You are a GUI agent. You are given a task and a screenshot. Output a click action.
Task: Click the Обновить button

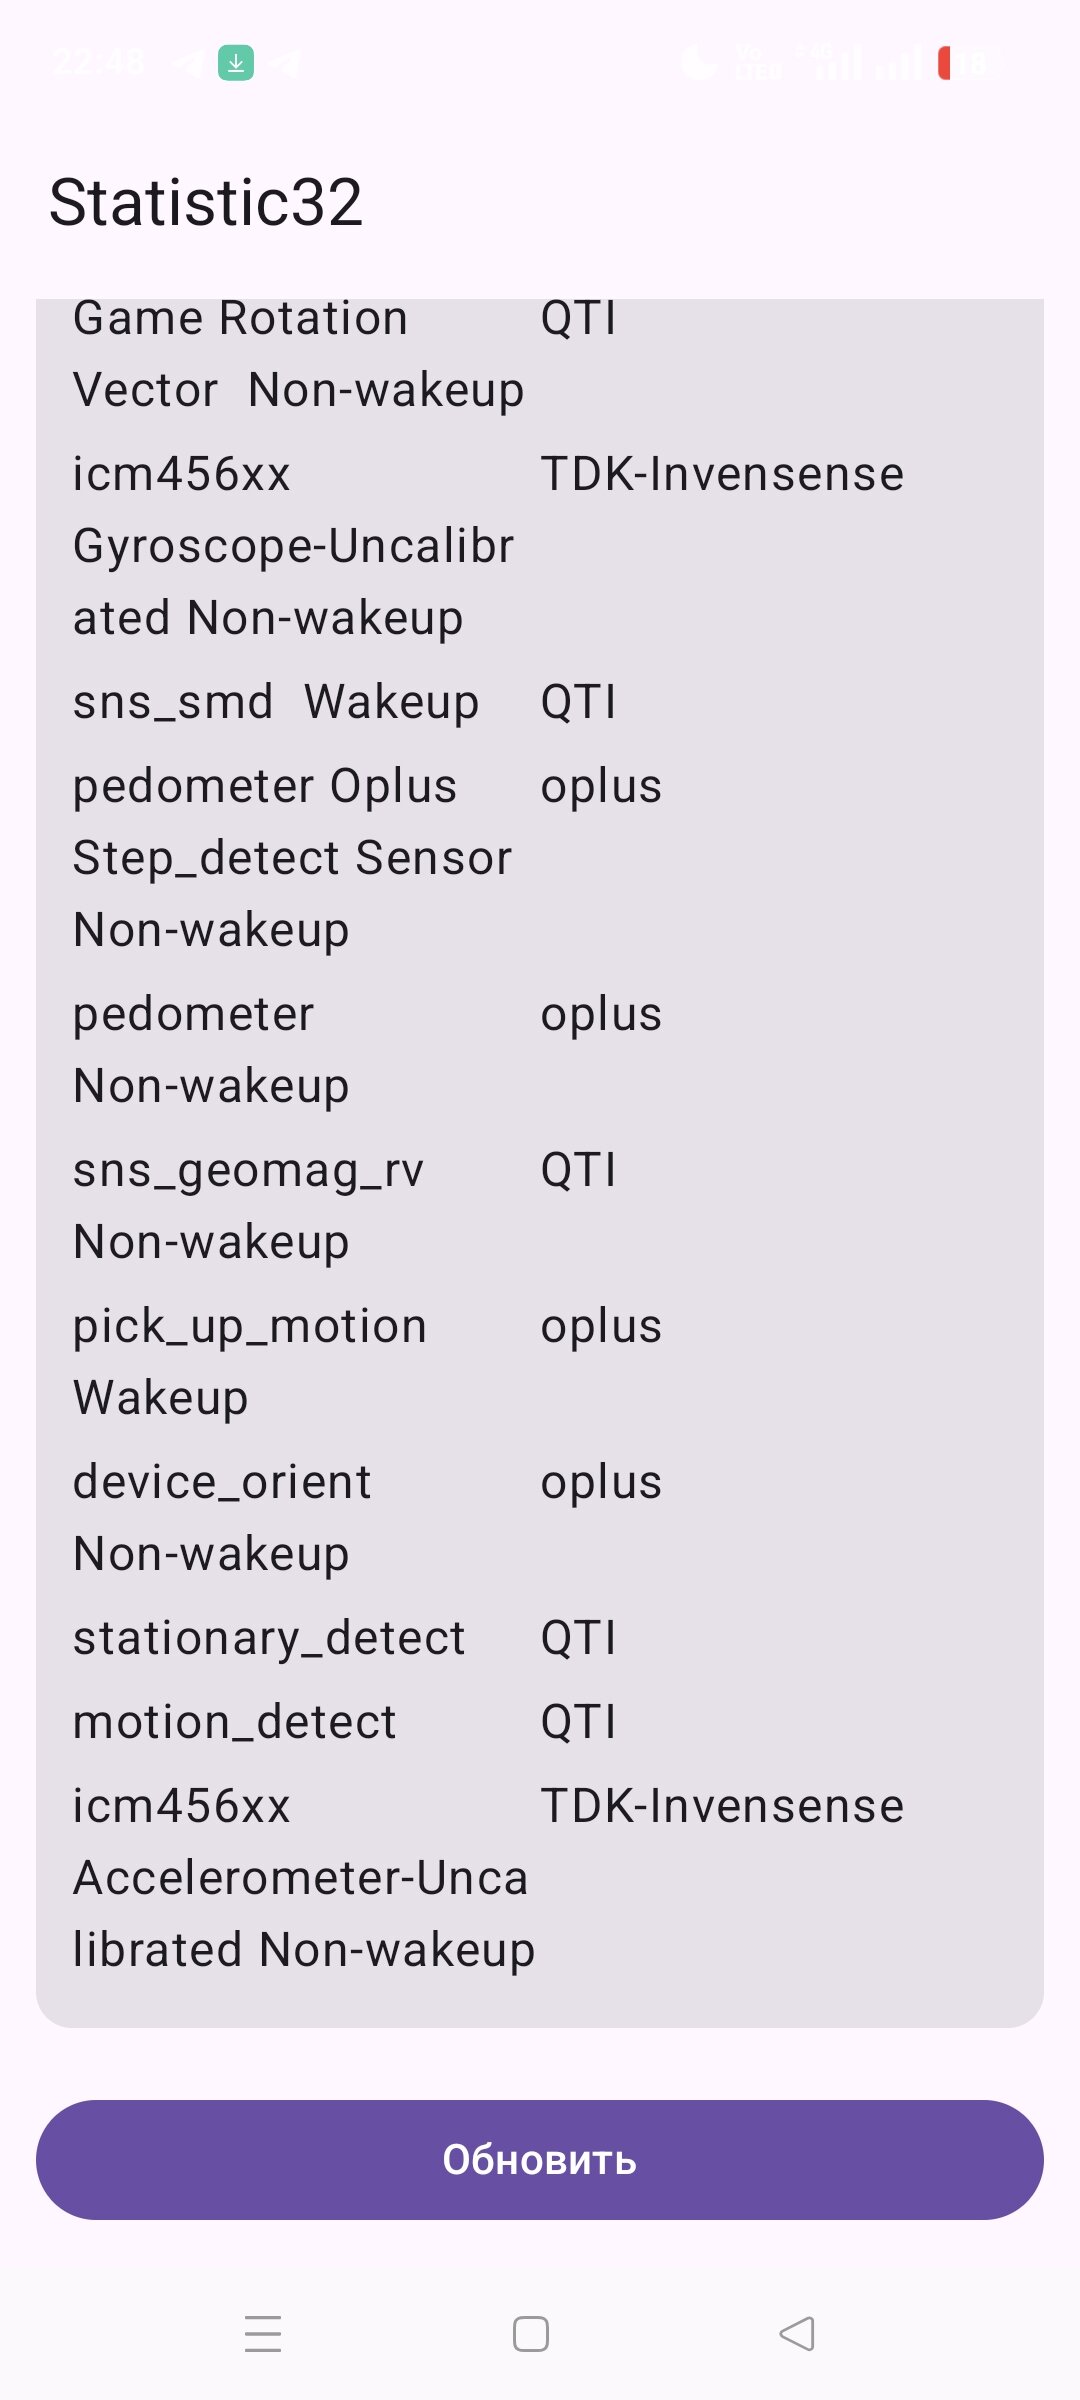coord(540,2160)
